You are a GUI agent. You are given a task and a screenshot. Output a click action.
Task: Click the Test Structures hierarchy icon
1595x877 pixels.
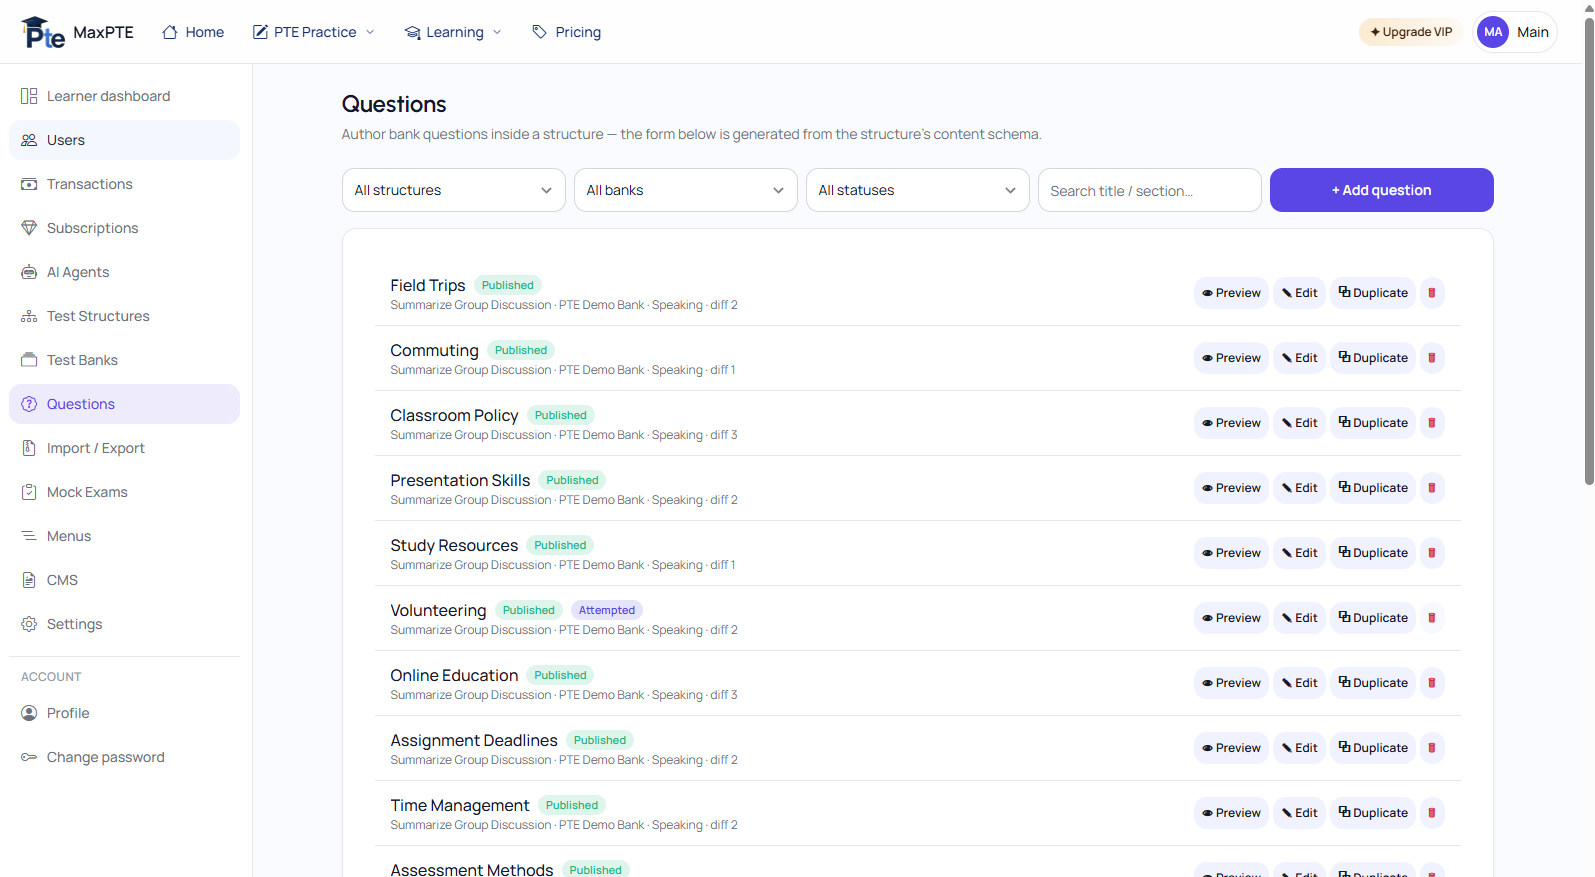29,316
